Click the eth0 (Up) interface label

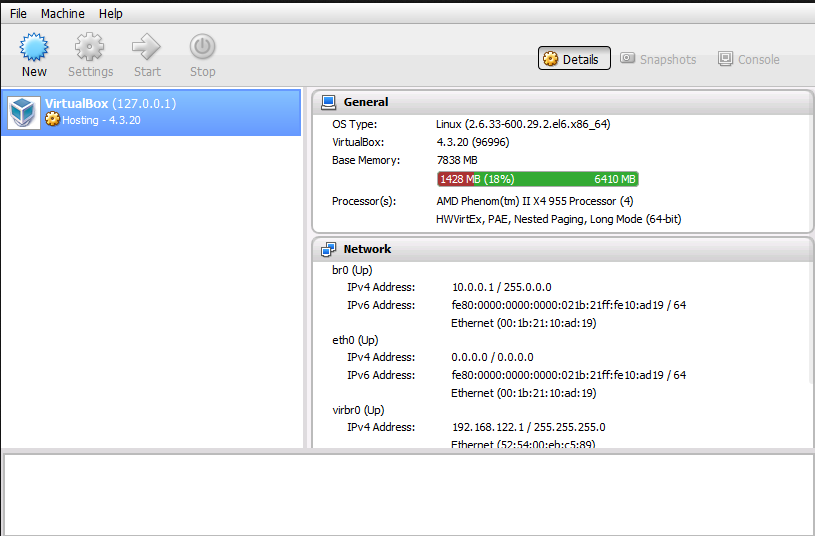click(x=356, y=340)
